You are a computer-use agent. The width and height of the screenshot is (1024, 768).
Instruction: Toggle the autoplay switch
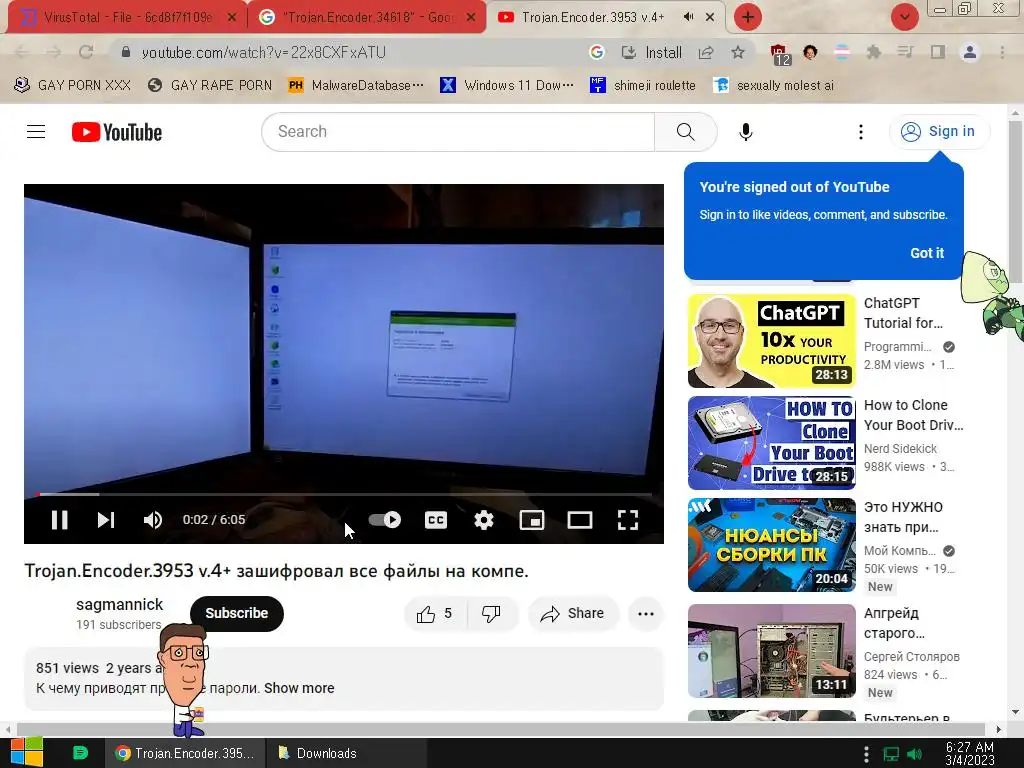[385, 520]
